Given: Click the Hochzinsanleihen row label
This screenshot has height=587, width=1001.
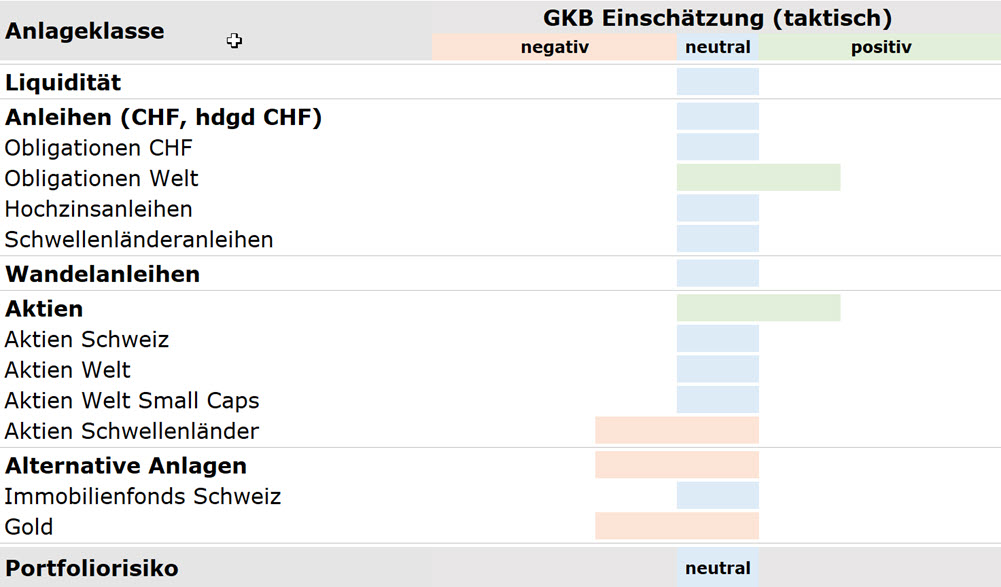Looking at the screenshot, I should click(x=98, y=210).
